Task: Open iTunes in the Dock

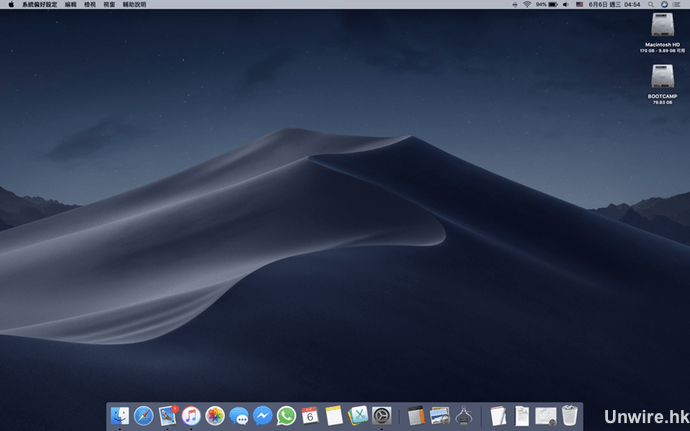Action: click(x=191, y=416)
